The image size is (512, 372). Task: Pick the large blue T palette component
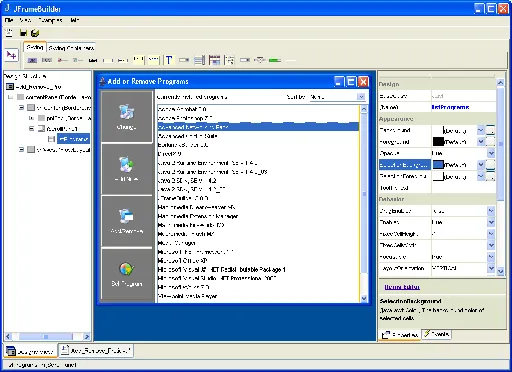pyautogui.click(x=169, y=60)
